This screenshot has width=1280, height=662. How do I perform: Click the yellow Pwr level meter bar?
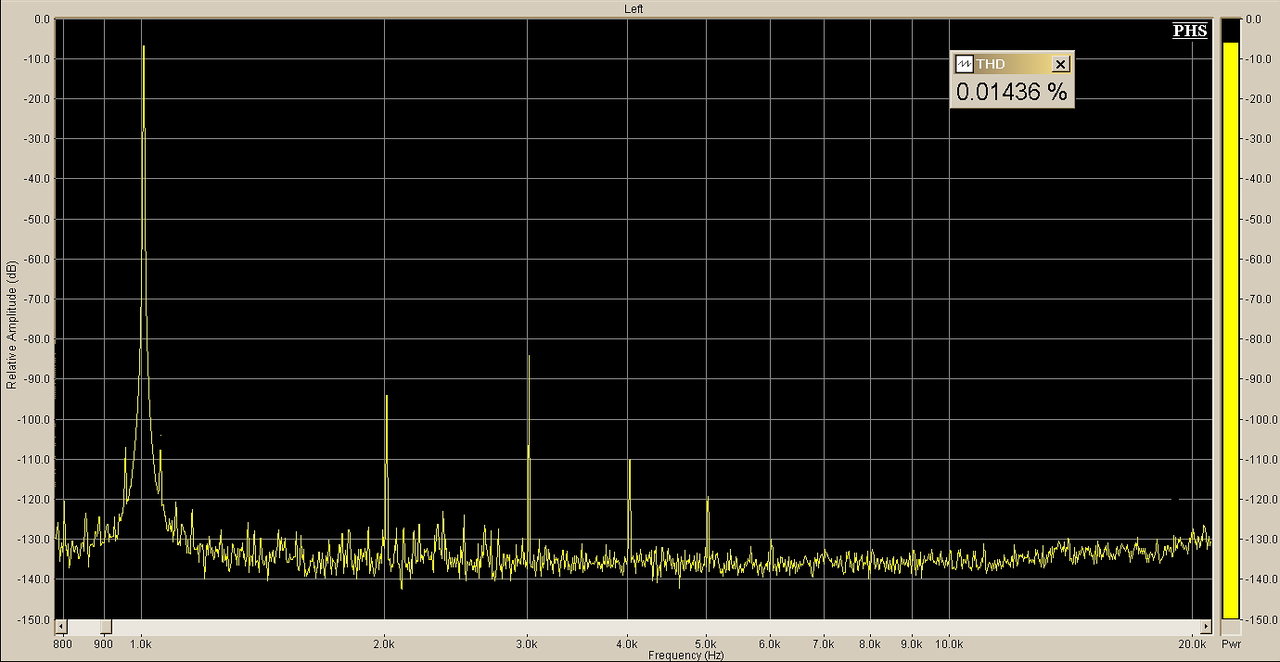1231,331
